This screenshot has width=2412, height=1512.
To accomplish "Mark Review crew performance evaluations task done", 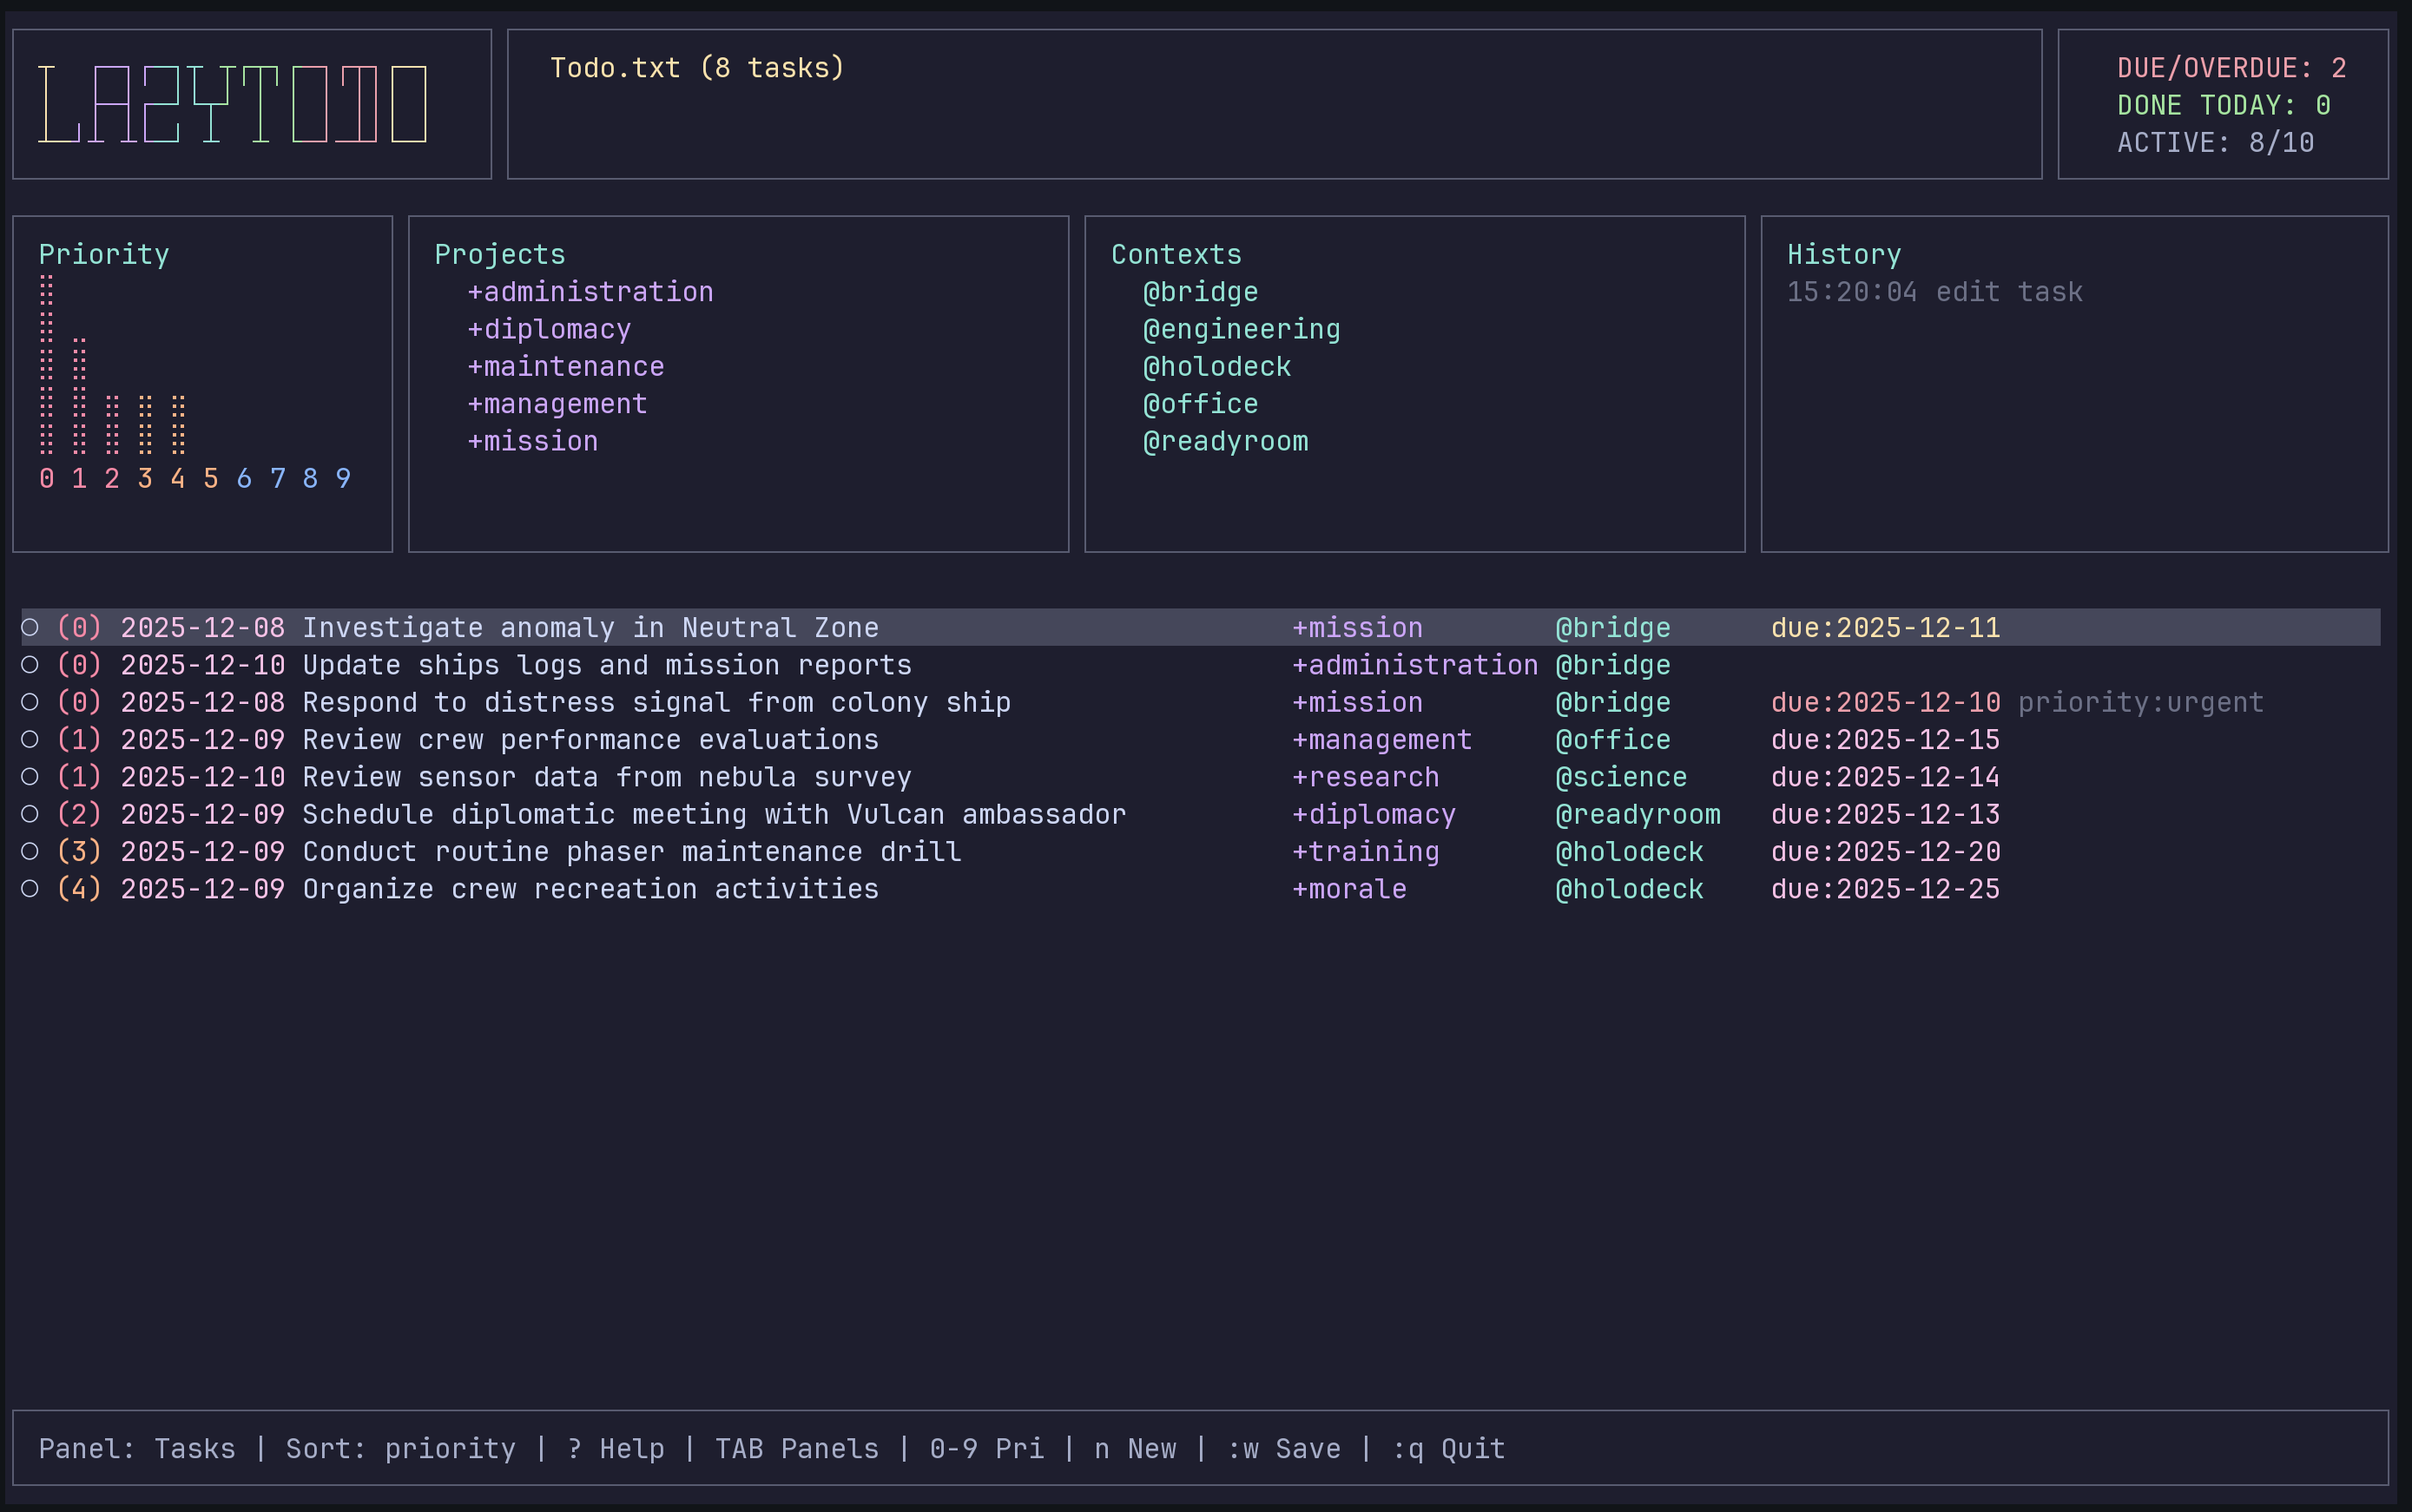I will [x=30, y=740].
